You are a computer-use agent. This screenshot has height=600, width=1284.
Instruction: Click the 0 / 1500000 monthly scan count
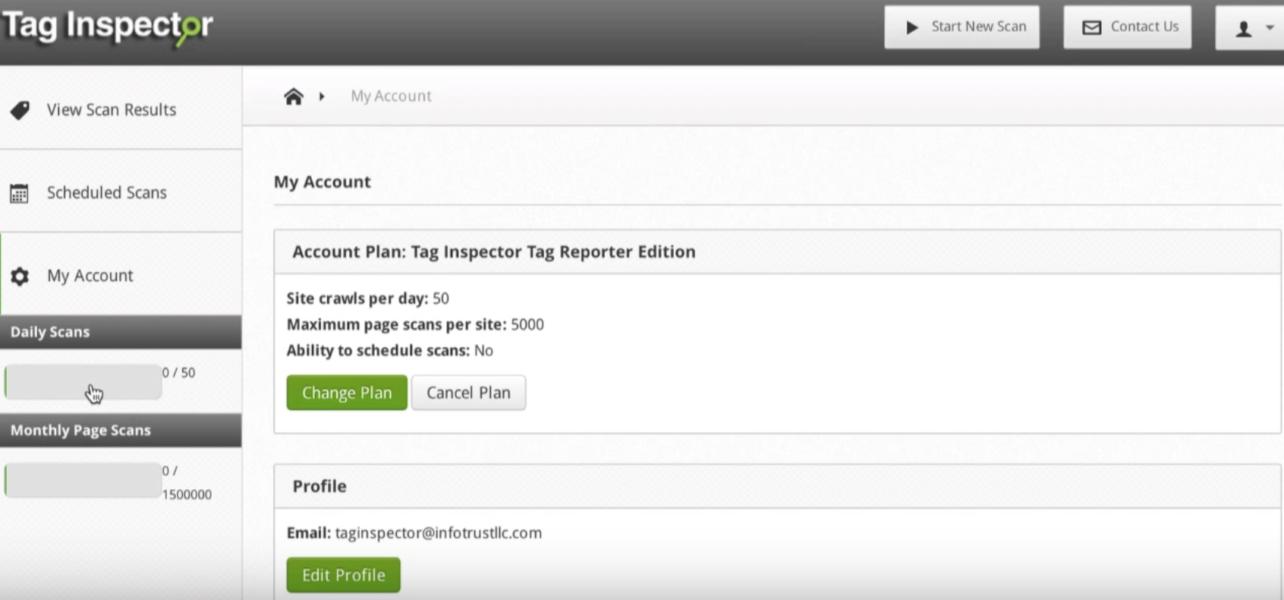[x=187, y=482]
